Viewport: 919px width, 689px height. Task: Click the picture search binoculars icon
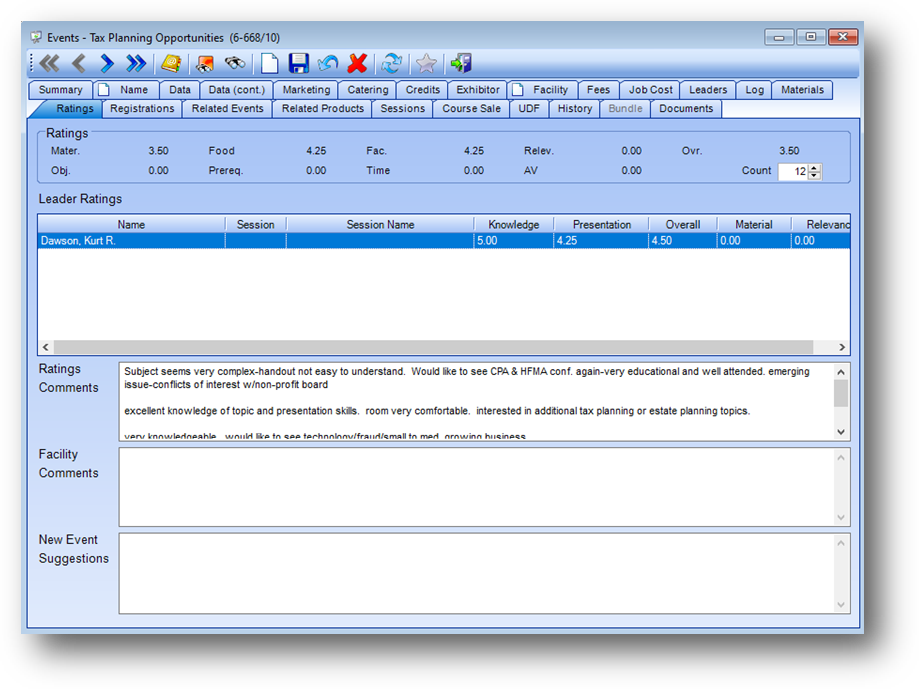(x=205, y=63)
